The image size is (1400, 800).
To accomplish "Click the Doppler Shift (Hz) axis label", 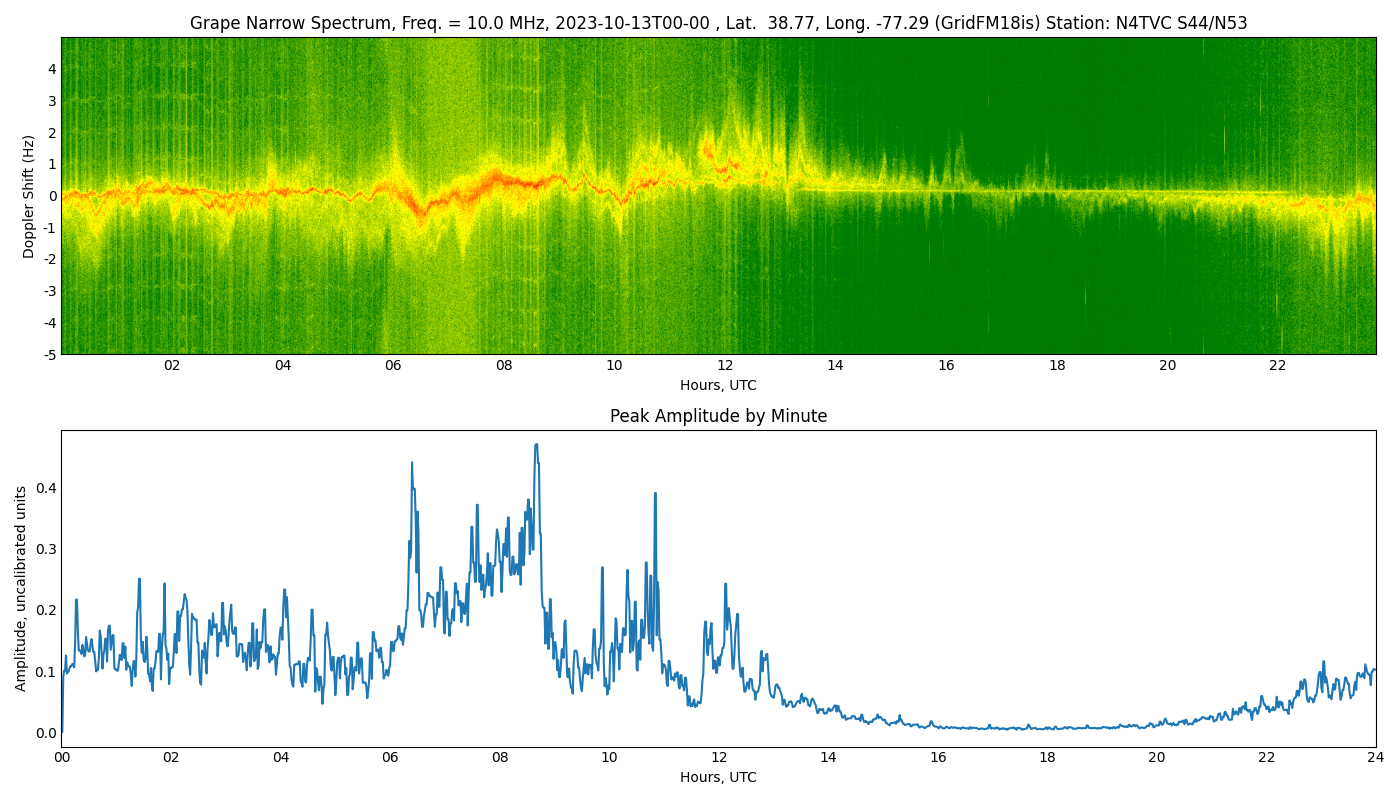I will [29, 196].
